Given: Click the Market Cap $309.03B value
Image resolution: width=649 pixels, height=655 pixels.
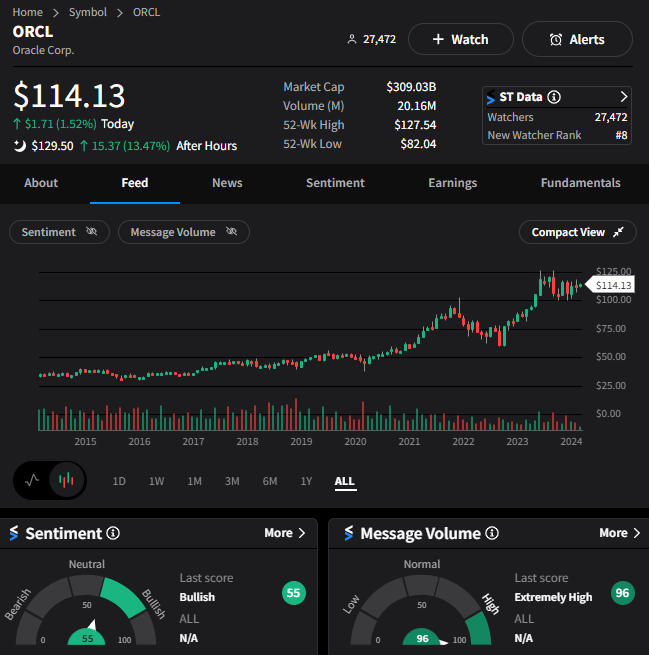Looking at the screenshot, I should point(411,87).
